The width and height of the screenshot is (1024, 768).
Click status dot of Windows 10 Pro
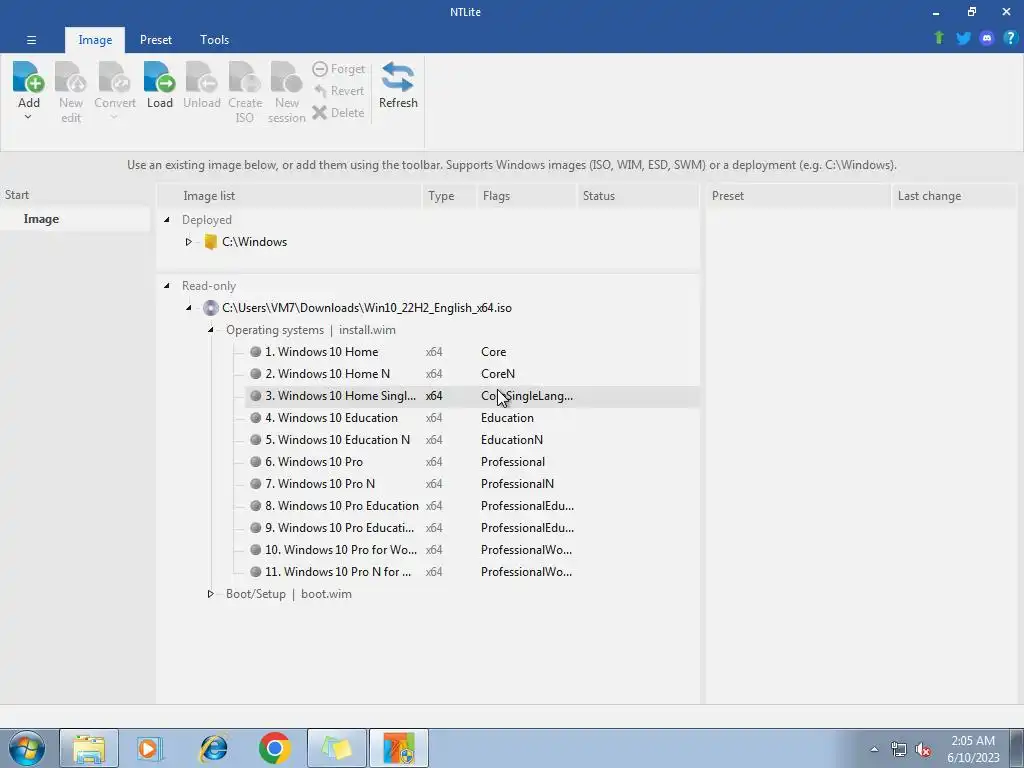pos(255,462)
